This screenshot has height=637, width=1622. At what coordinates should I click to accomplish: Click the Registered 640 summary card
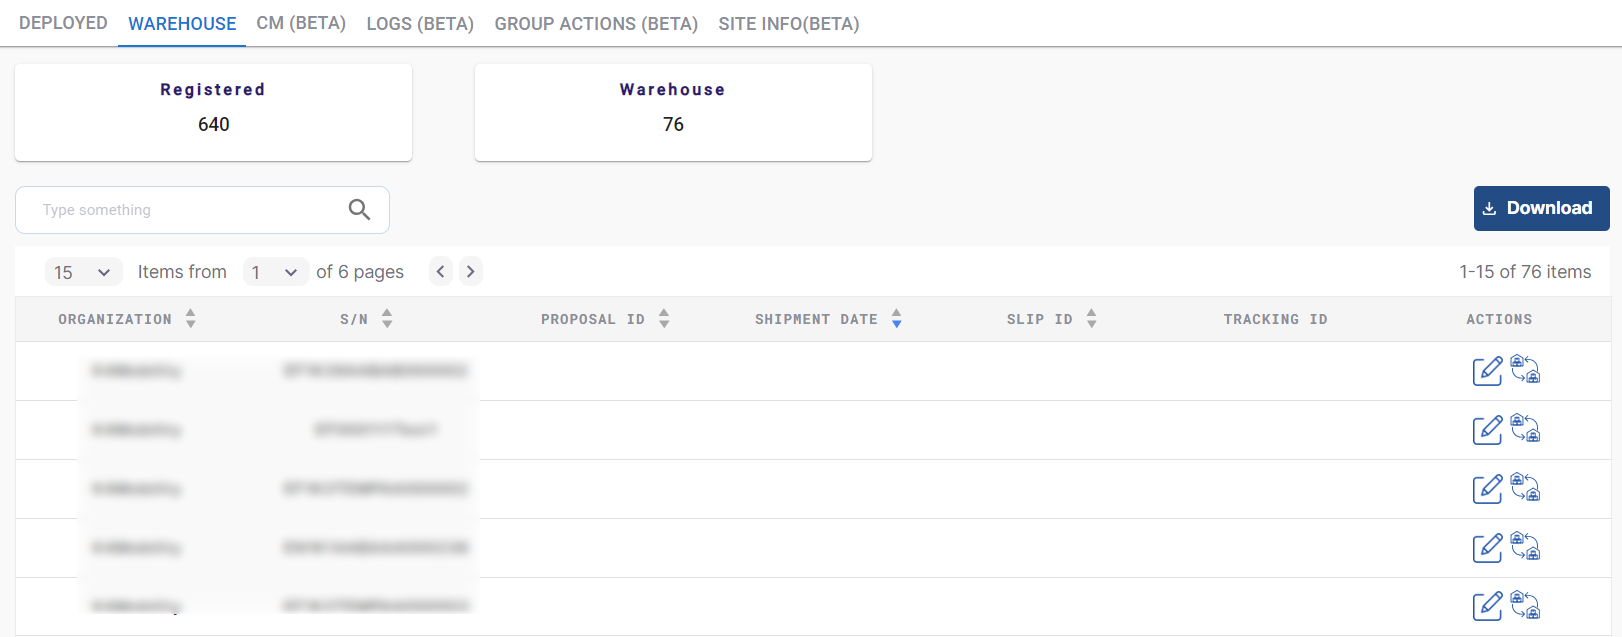click(x=213, y=112)
